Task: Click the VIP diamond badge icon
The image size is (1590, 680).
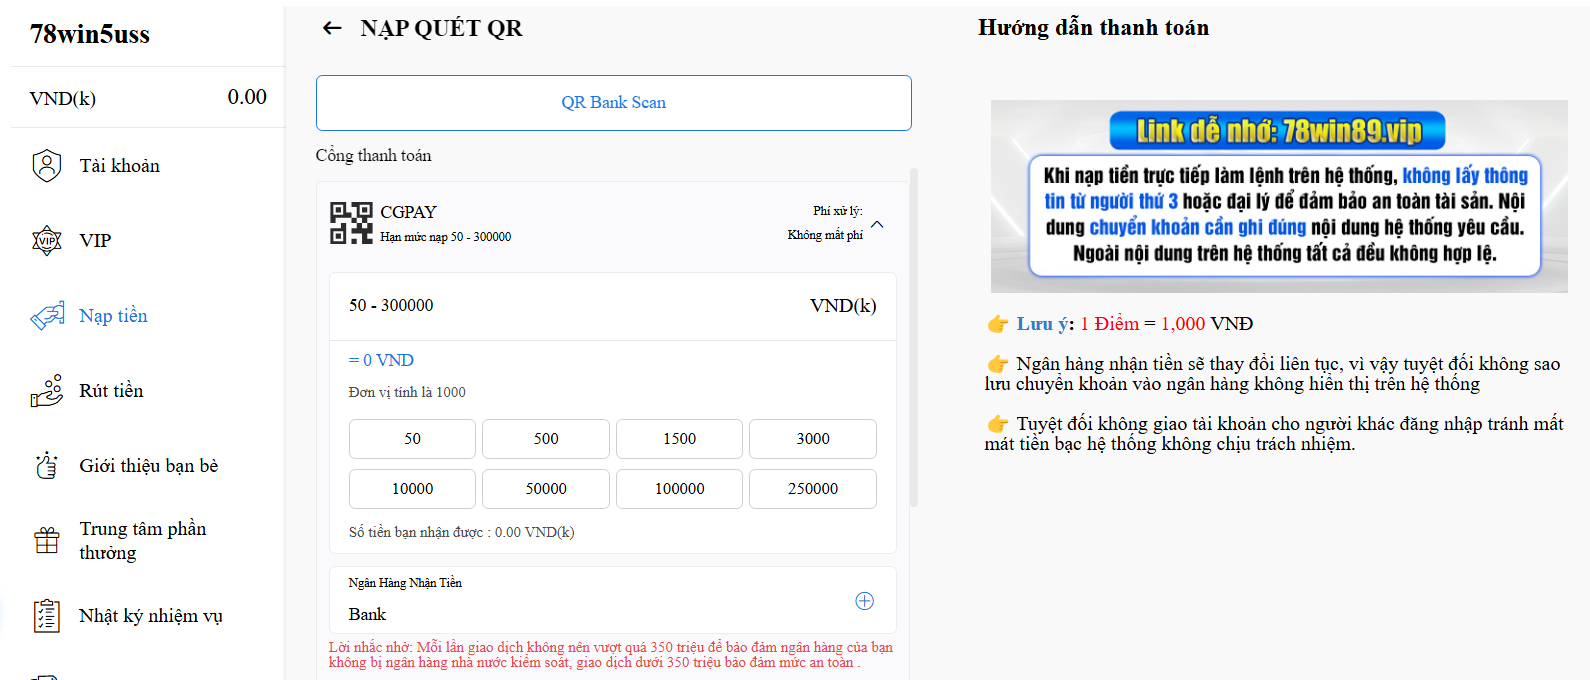Action: 47,241
